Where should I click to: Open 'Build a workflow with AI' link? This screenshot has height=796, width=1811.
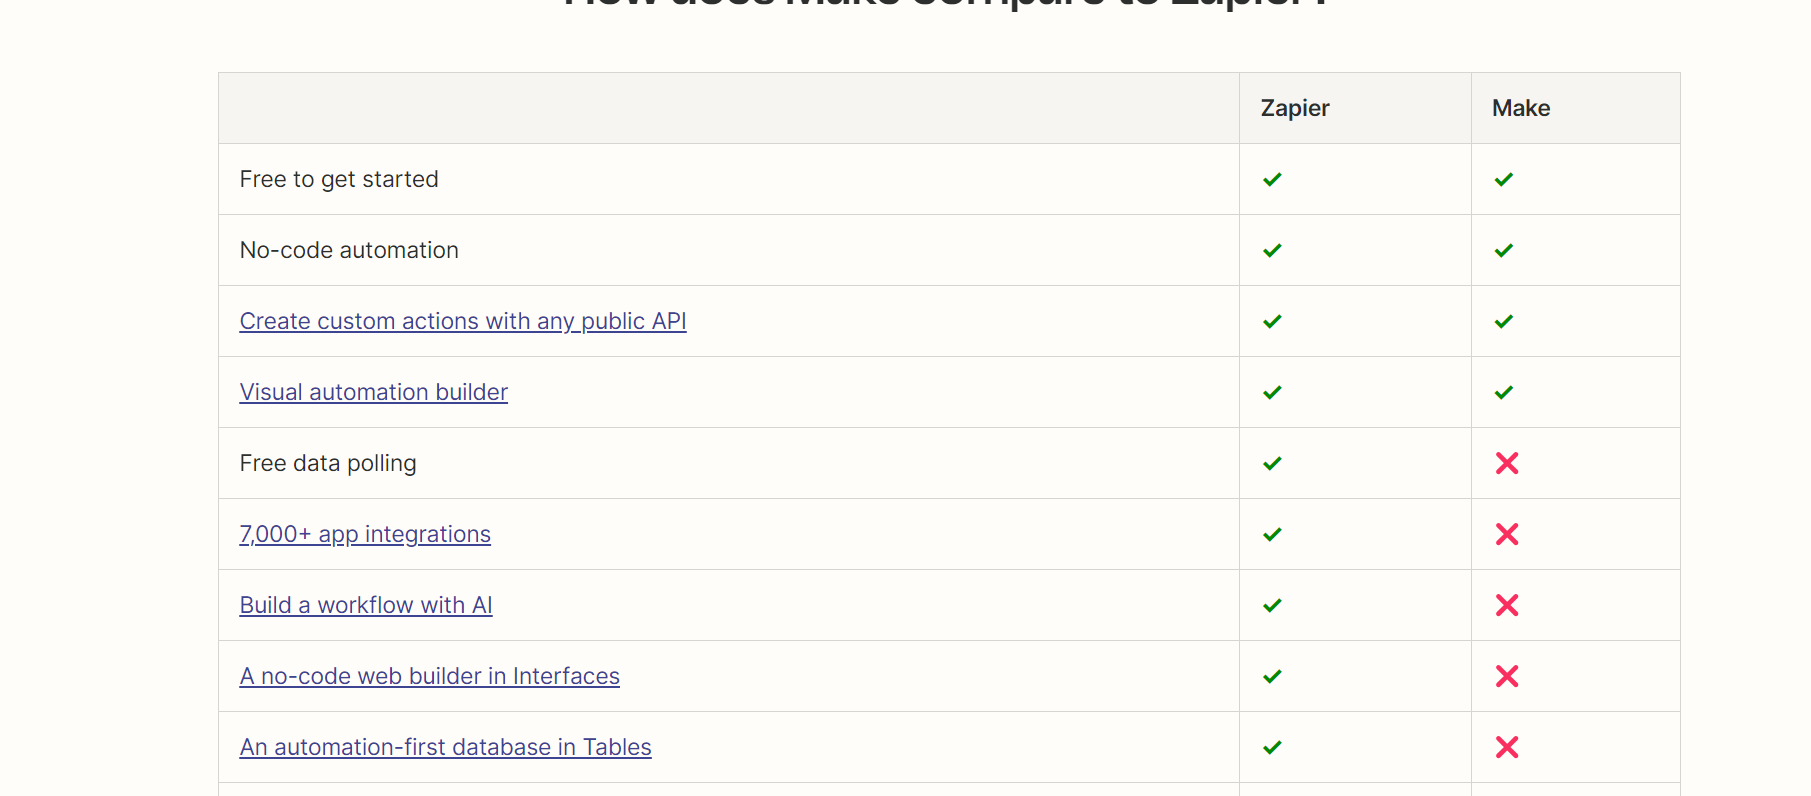pos(366,605)
